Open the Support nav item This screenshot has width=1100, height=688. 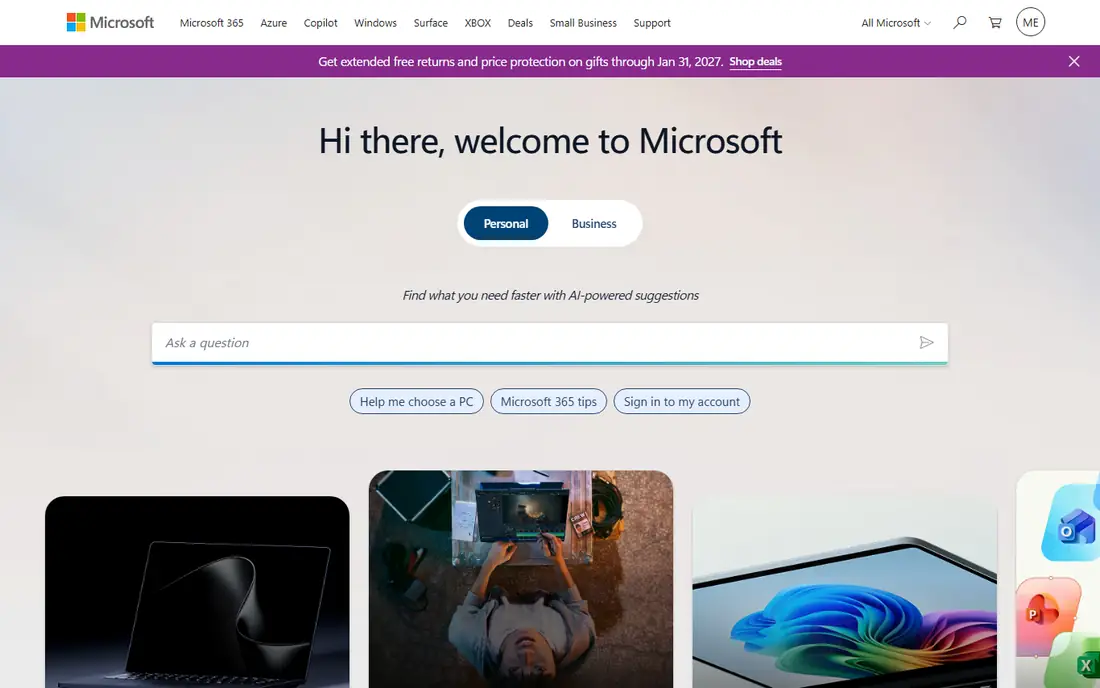pos(652,22)
